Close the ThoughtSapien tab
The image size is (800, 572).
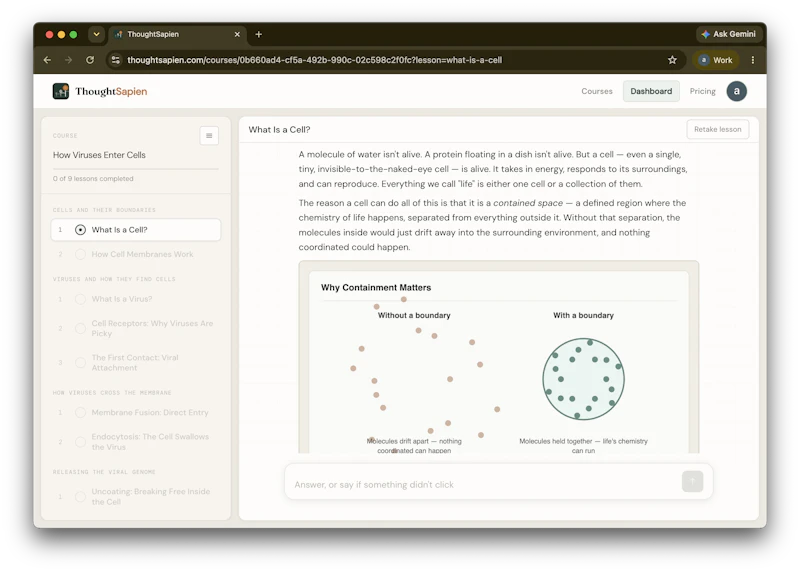237,34
